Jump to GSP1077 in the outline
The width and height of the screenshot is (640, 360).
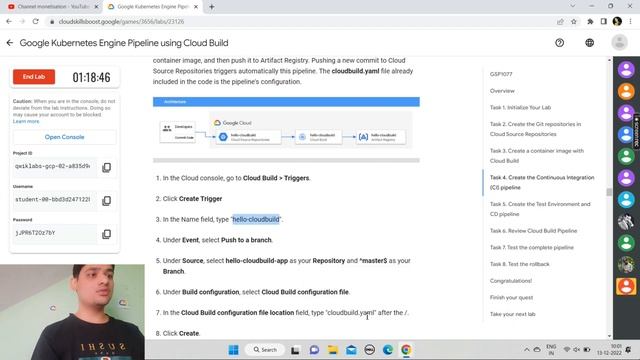click(501, 74)
